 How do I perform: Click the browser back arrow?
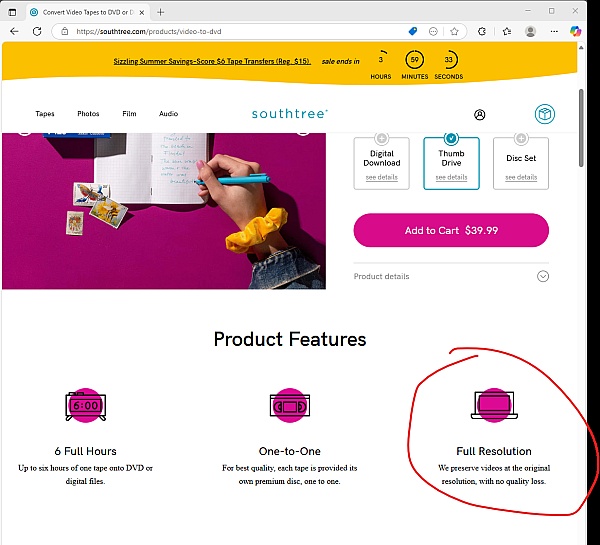(13, 31)
